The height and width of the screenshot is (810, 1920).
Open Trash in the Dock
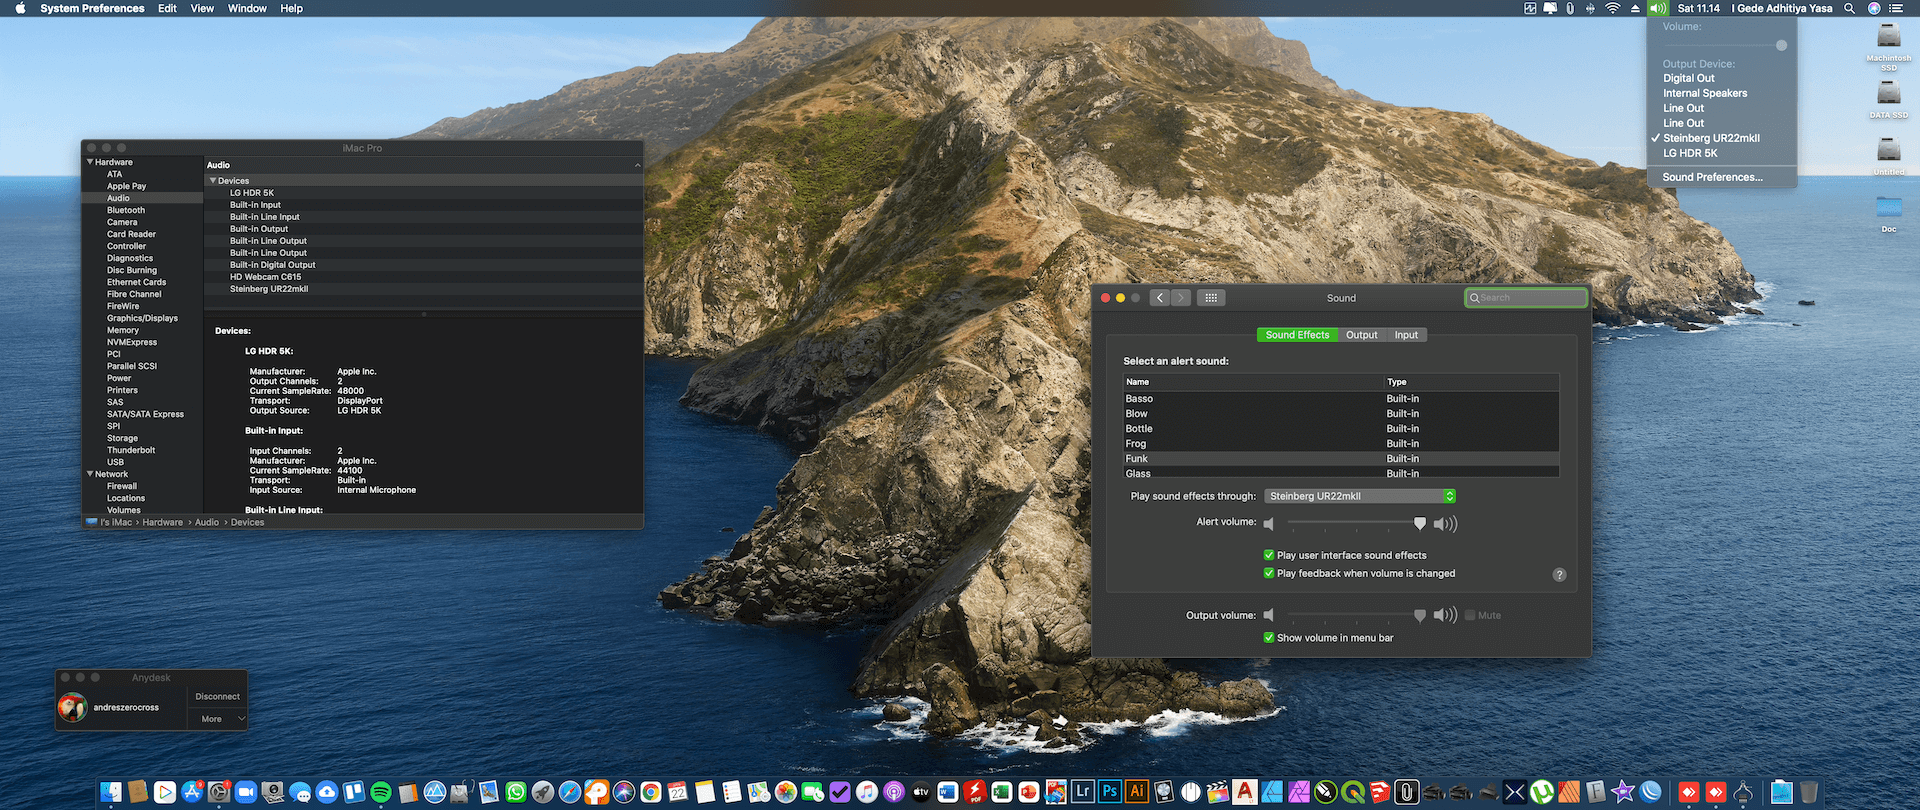click(x=1809, y=792)
